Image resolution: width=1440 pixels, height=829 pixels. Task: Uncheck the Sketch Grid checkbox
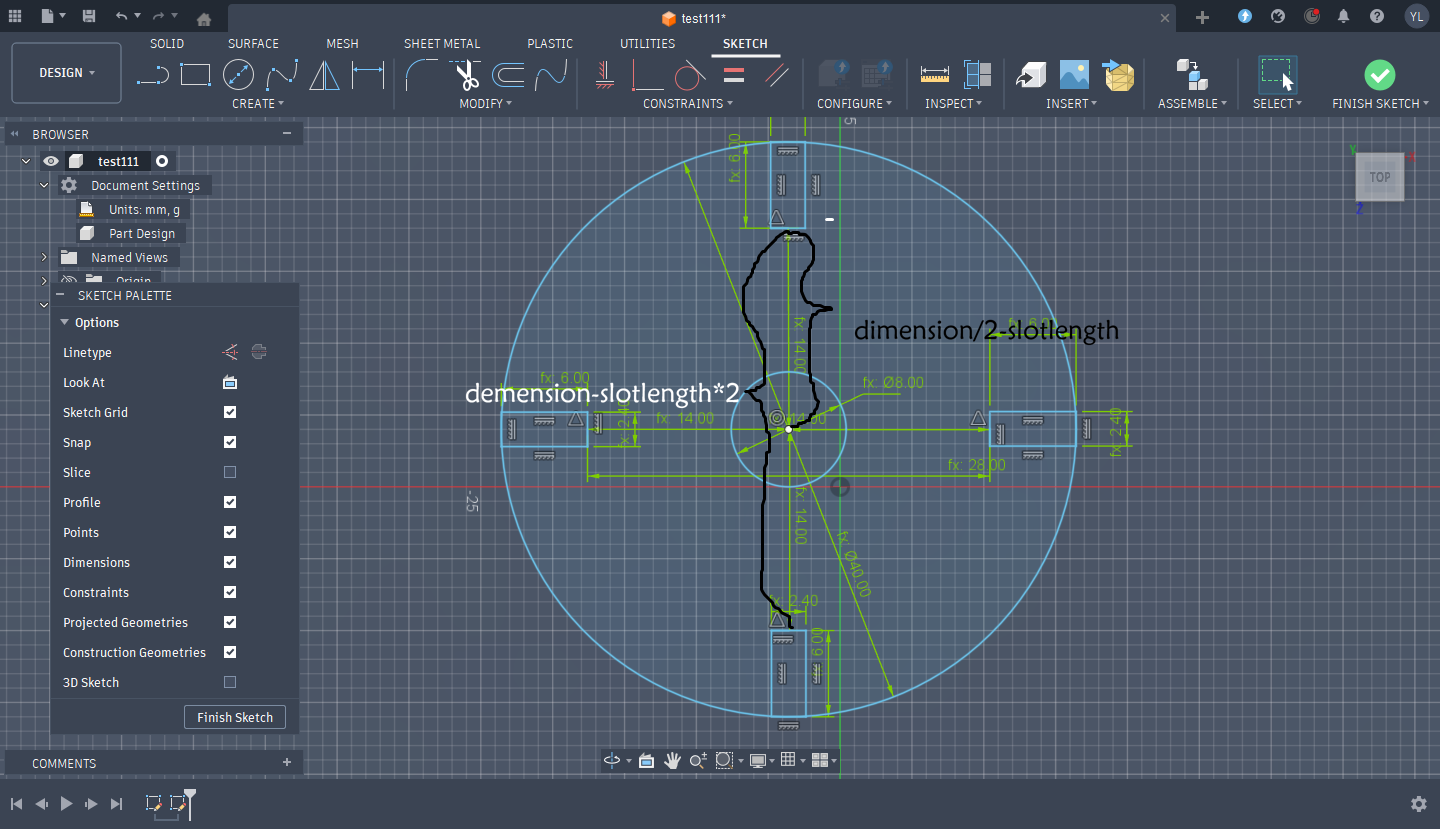(x=230, y=412)
